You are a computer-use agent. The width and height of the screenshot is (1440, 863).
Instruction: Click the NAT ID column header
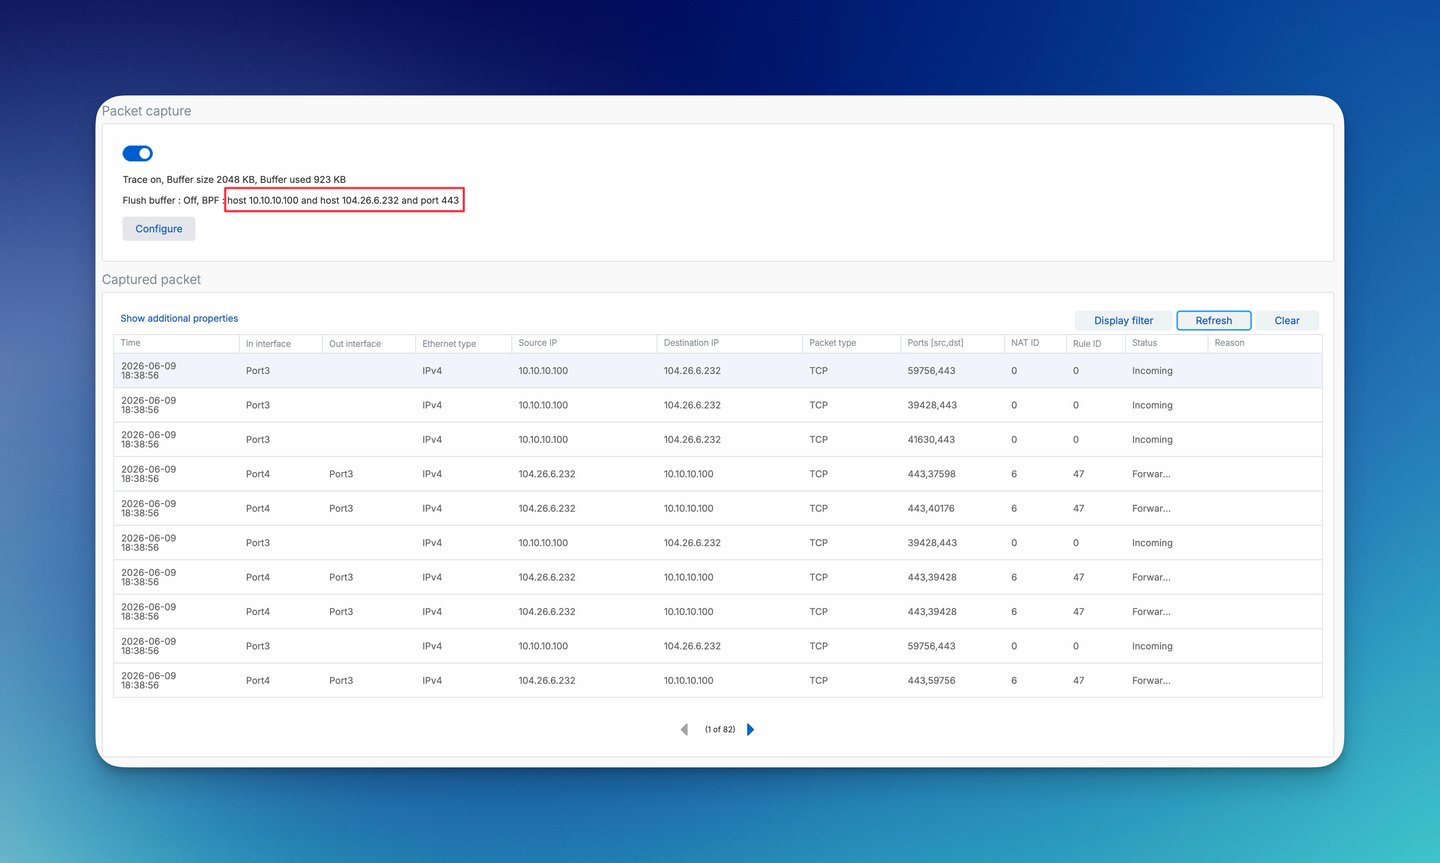[x=1025, y=343]
